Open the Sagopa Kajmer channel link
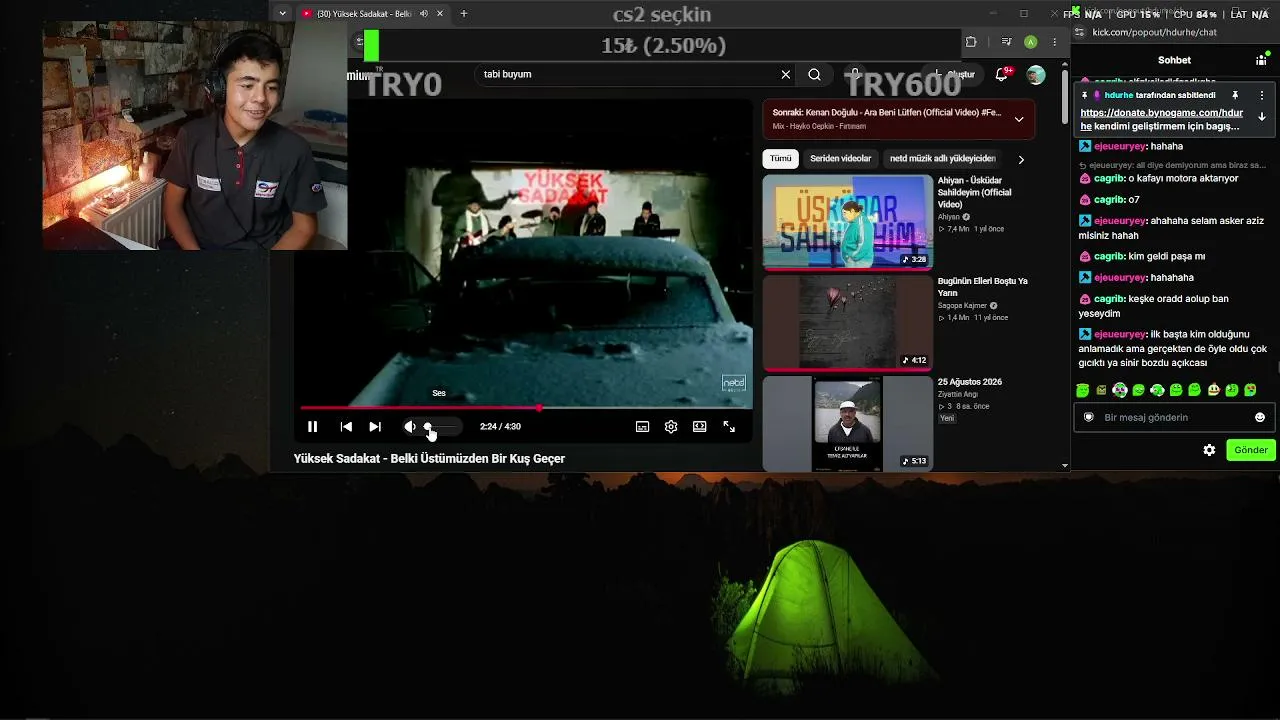Screen dimensions: 1280x720 click(x=964, y=305)
